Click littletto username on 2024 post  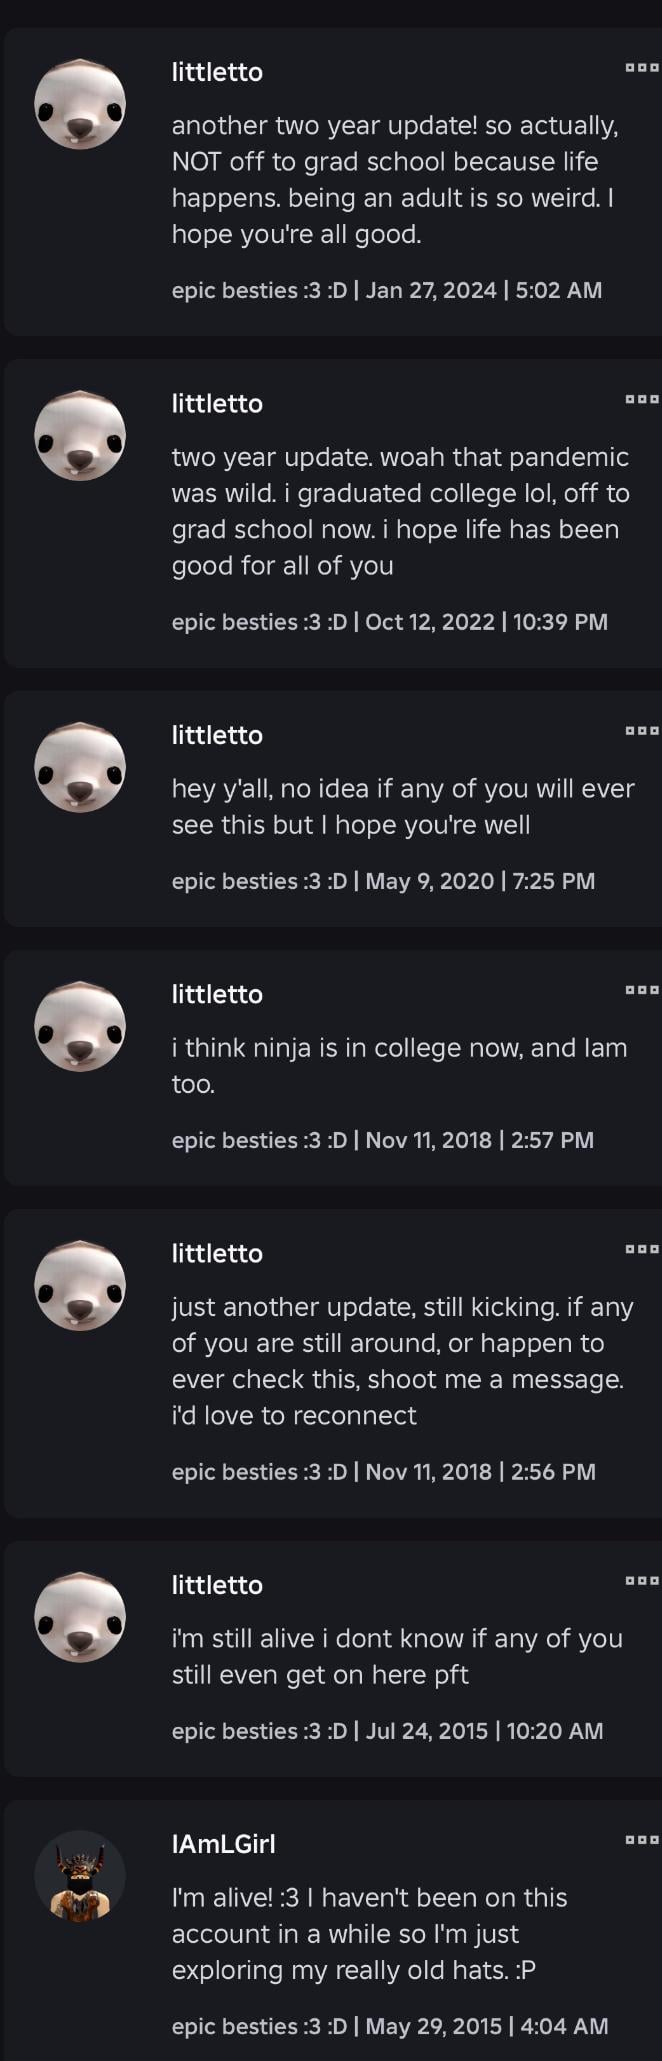pyautogui.click(x=217, y=72)
